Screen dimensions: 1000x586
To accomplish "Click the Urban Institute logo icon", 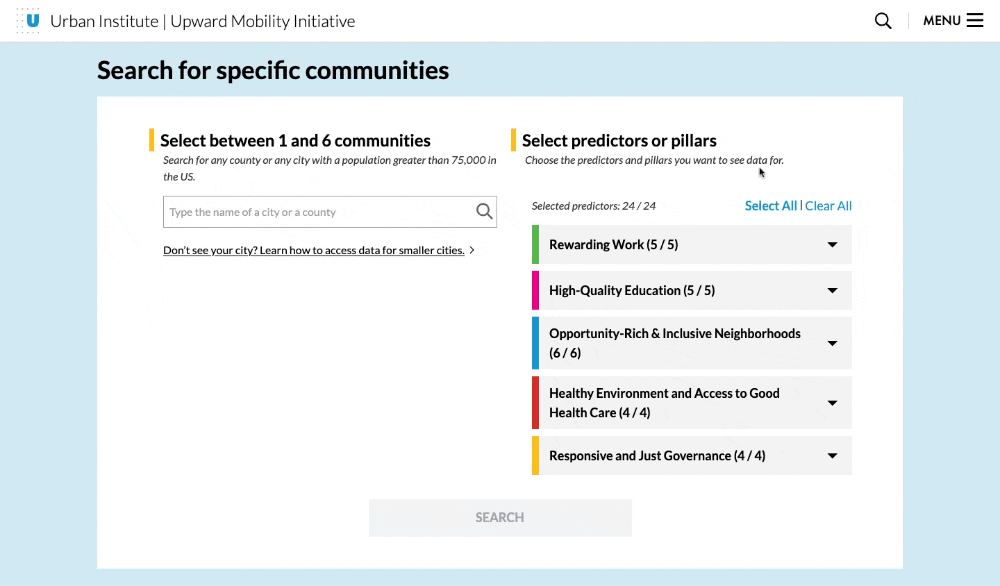I will [30, 20].
